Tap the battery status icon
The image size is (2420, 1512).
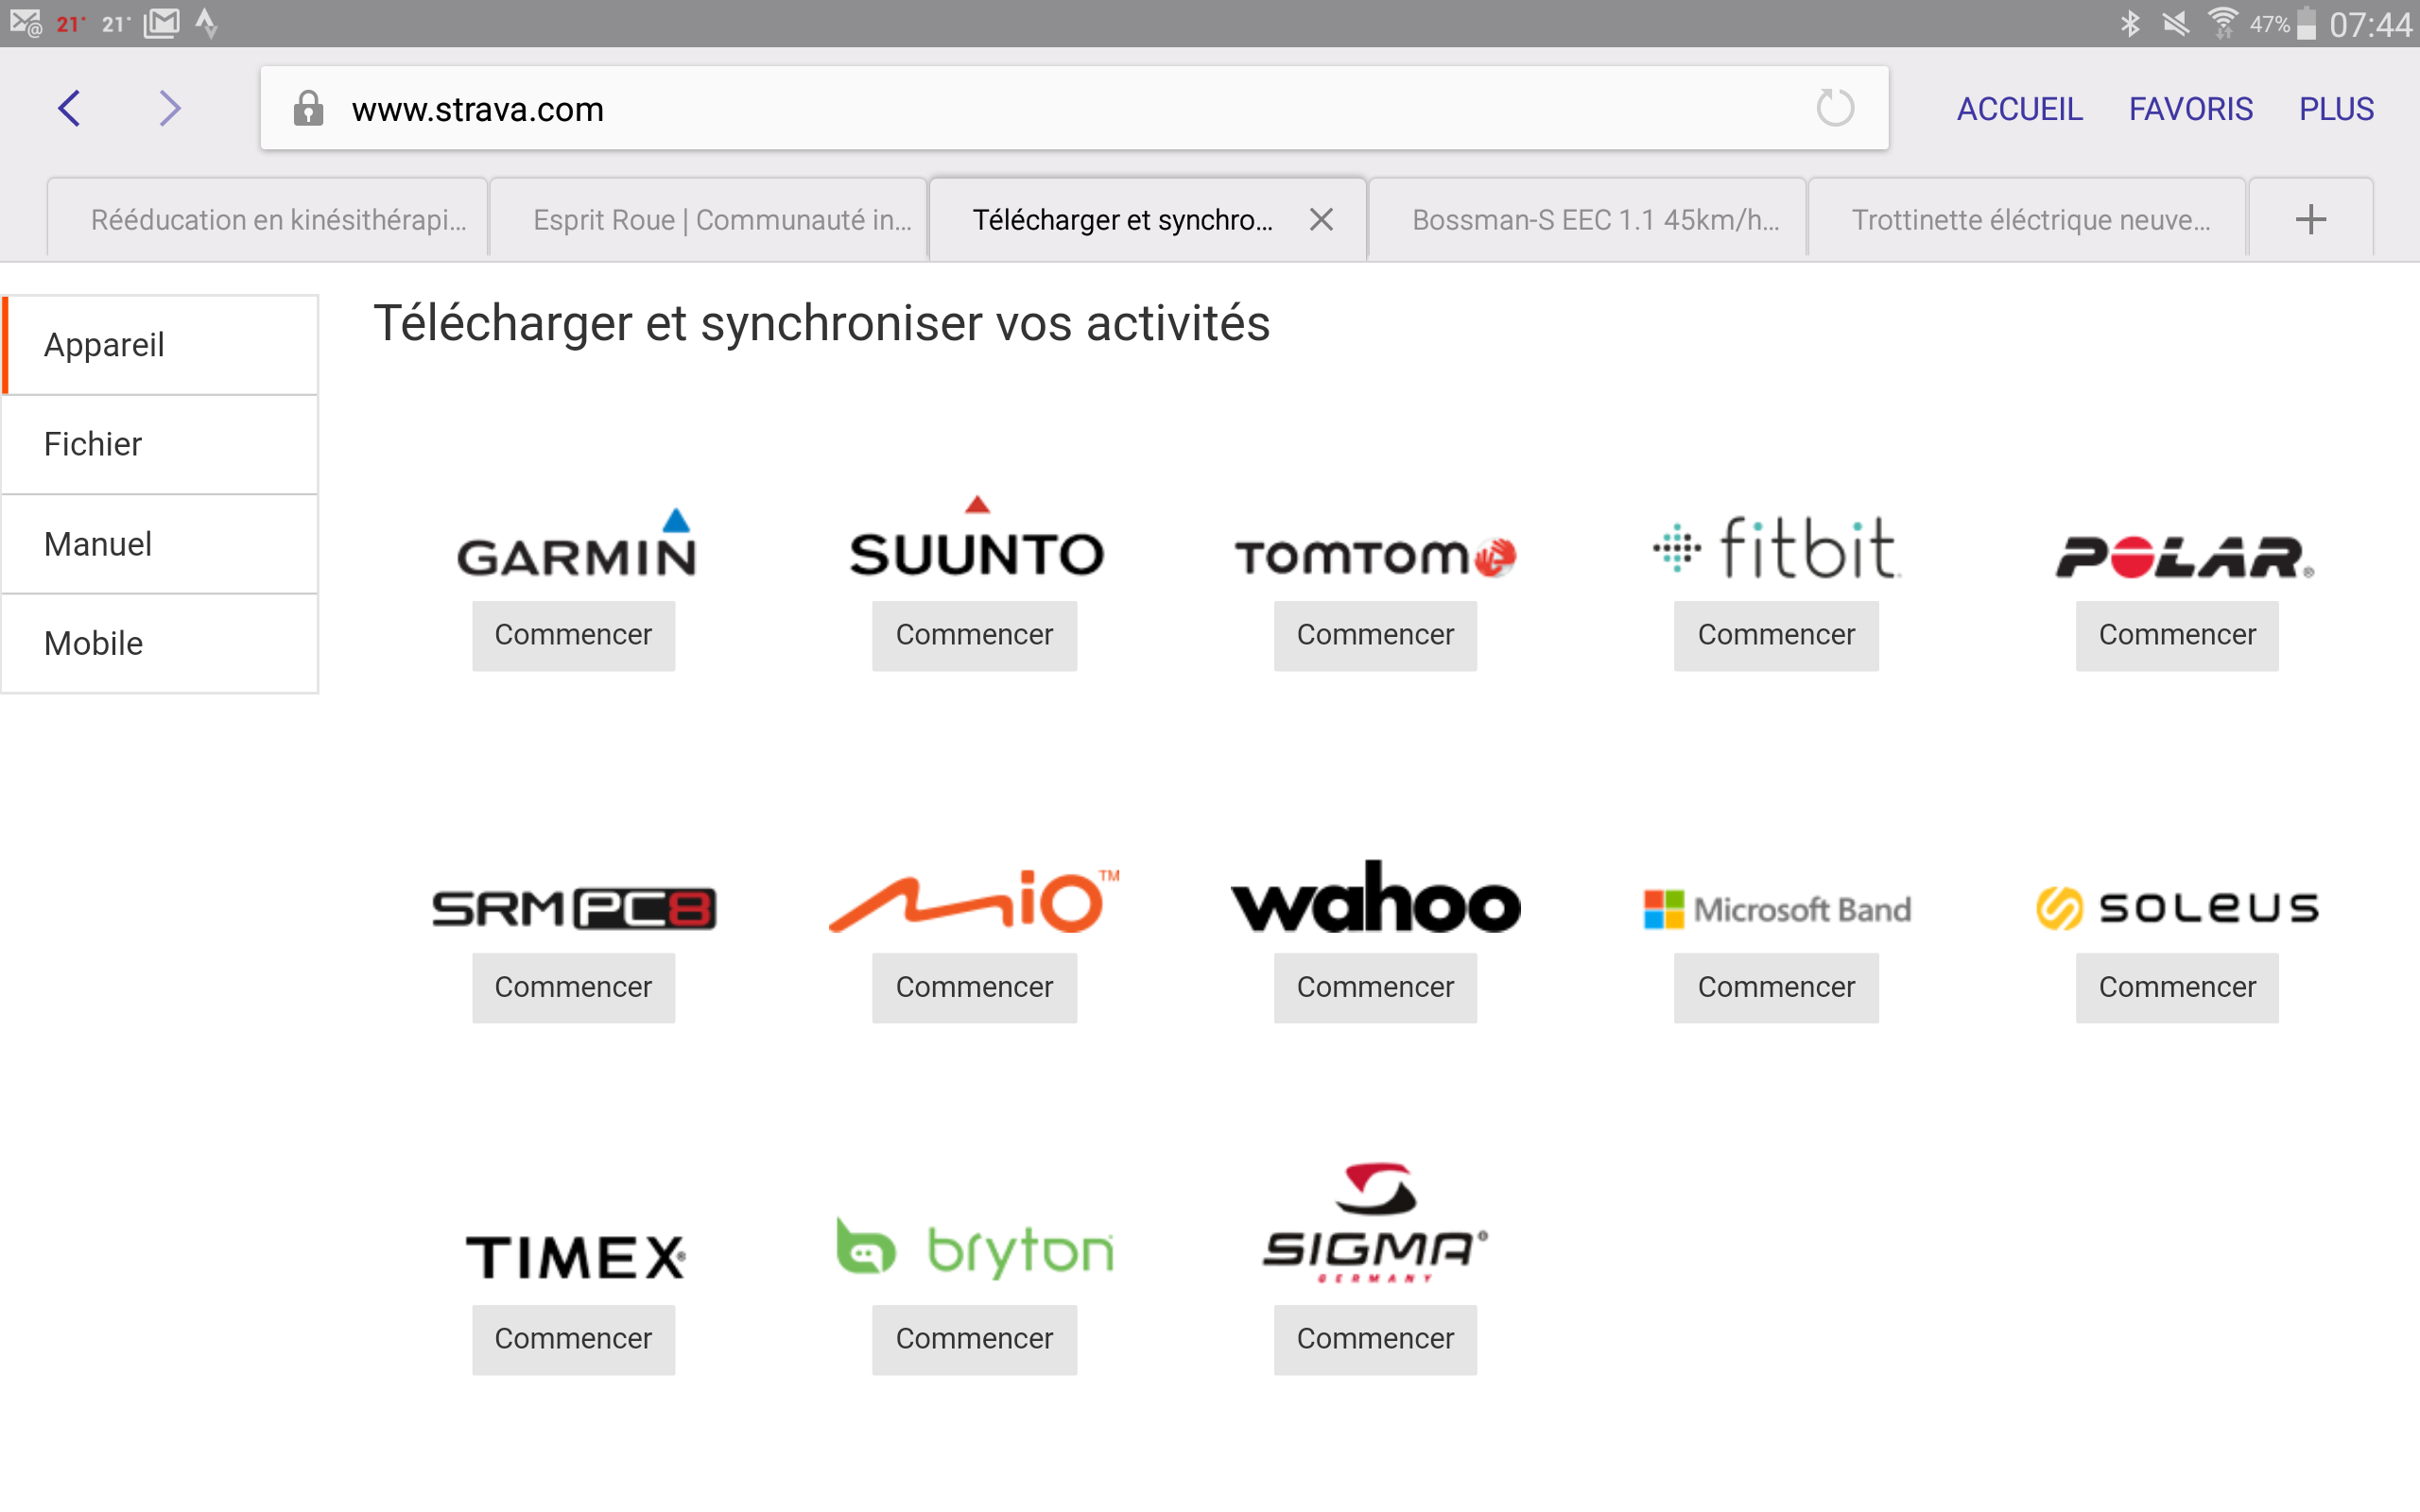[2307, 23]
